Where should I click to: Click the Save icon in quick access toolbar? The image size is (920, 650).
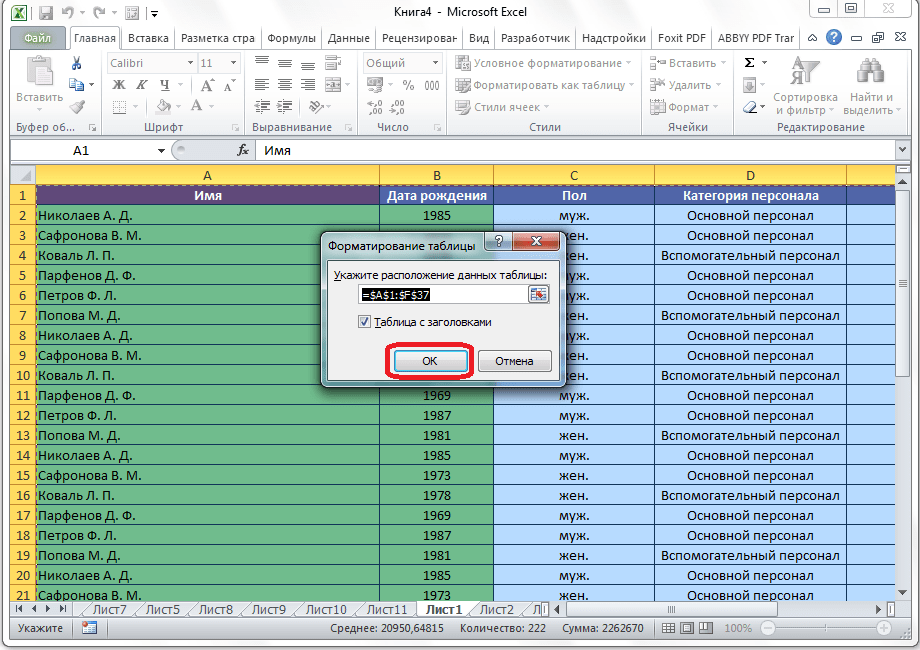pyautogui.click(x=46, y=13)
